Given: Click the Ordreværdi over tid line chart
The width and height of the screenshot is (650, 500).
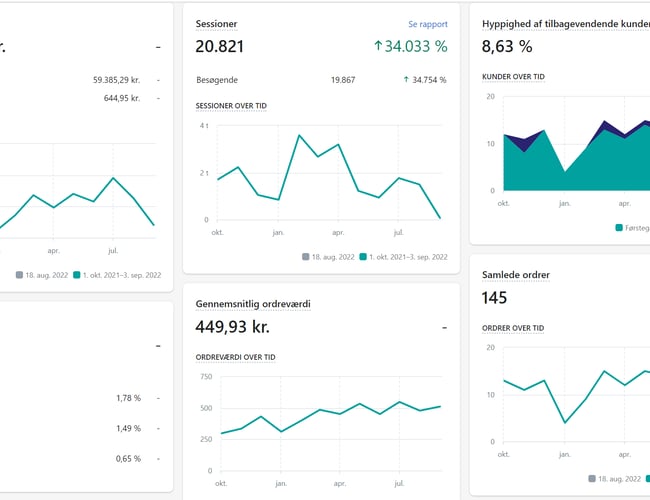Looking at the screenshot, I should pyautogui.click(x=320, y=420).
